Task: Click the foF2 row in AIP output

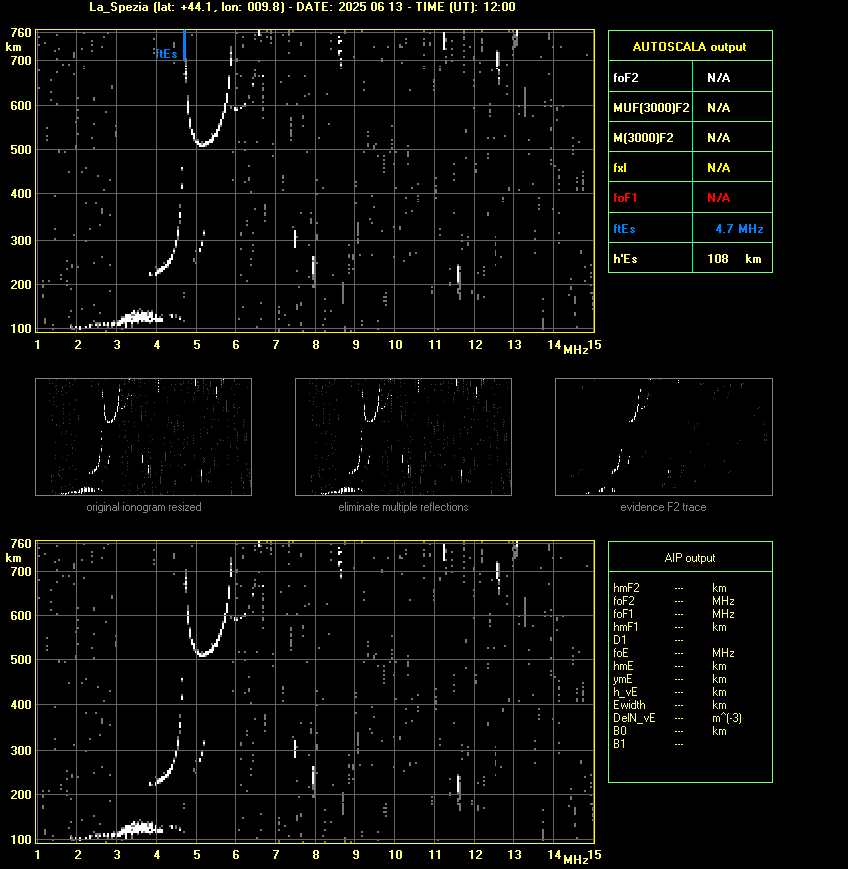Action: (673, 601)
